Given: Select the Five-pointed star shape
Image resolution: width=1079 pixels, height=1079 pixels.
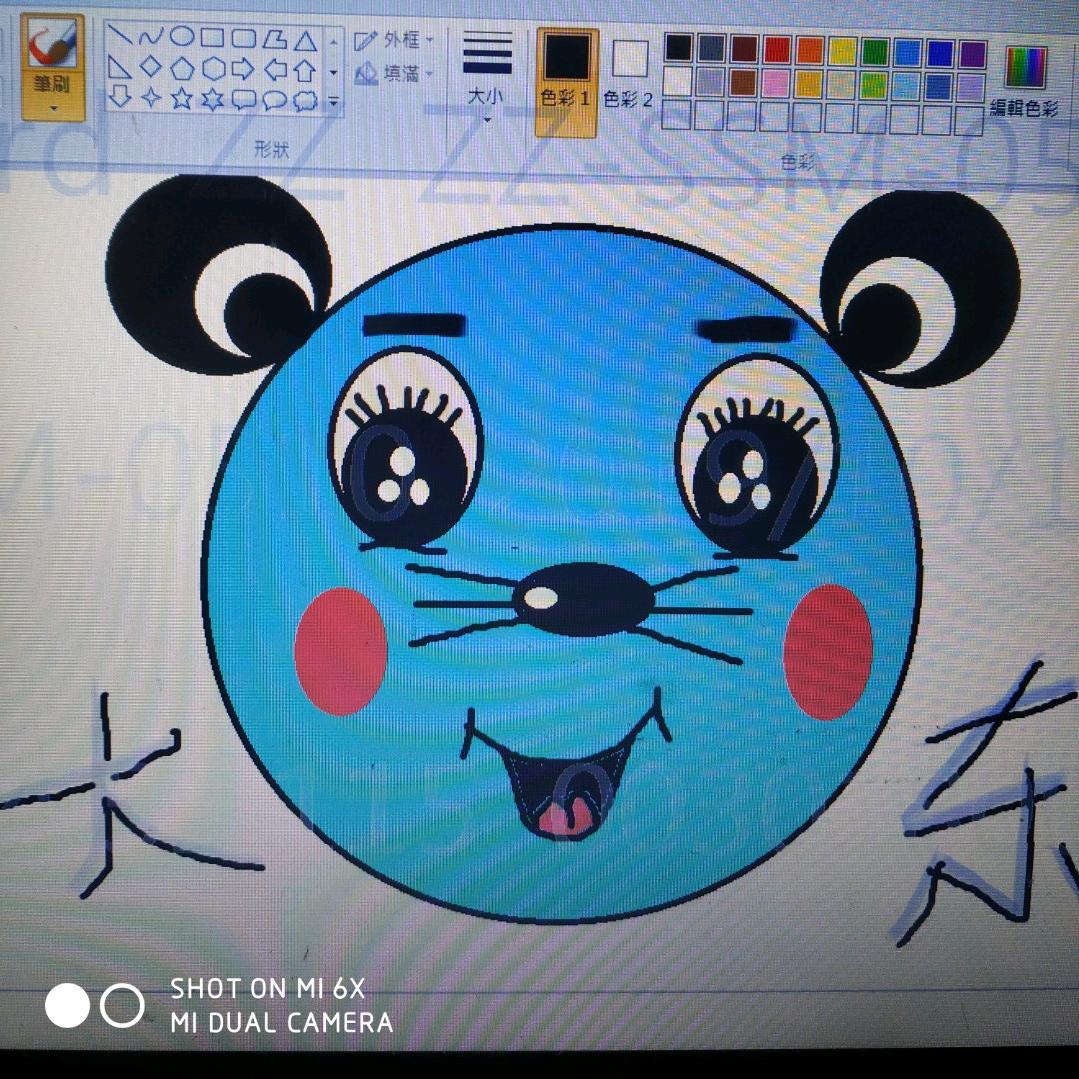Looking at the screenshot, I should pos(182,98).
